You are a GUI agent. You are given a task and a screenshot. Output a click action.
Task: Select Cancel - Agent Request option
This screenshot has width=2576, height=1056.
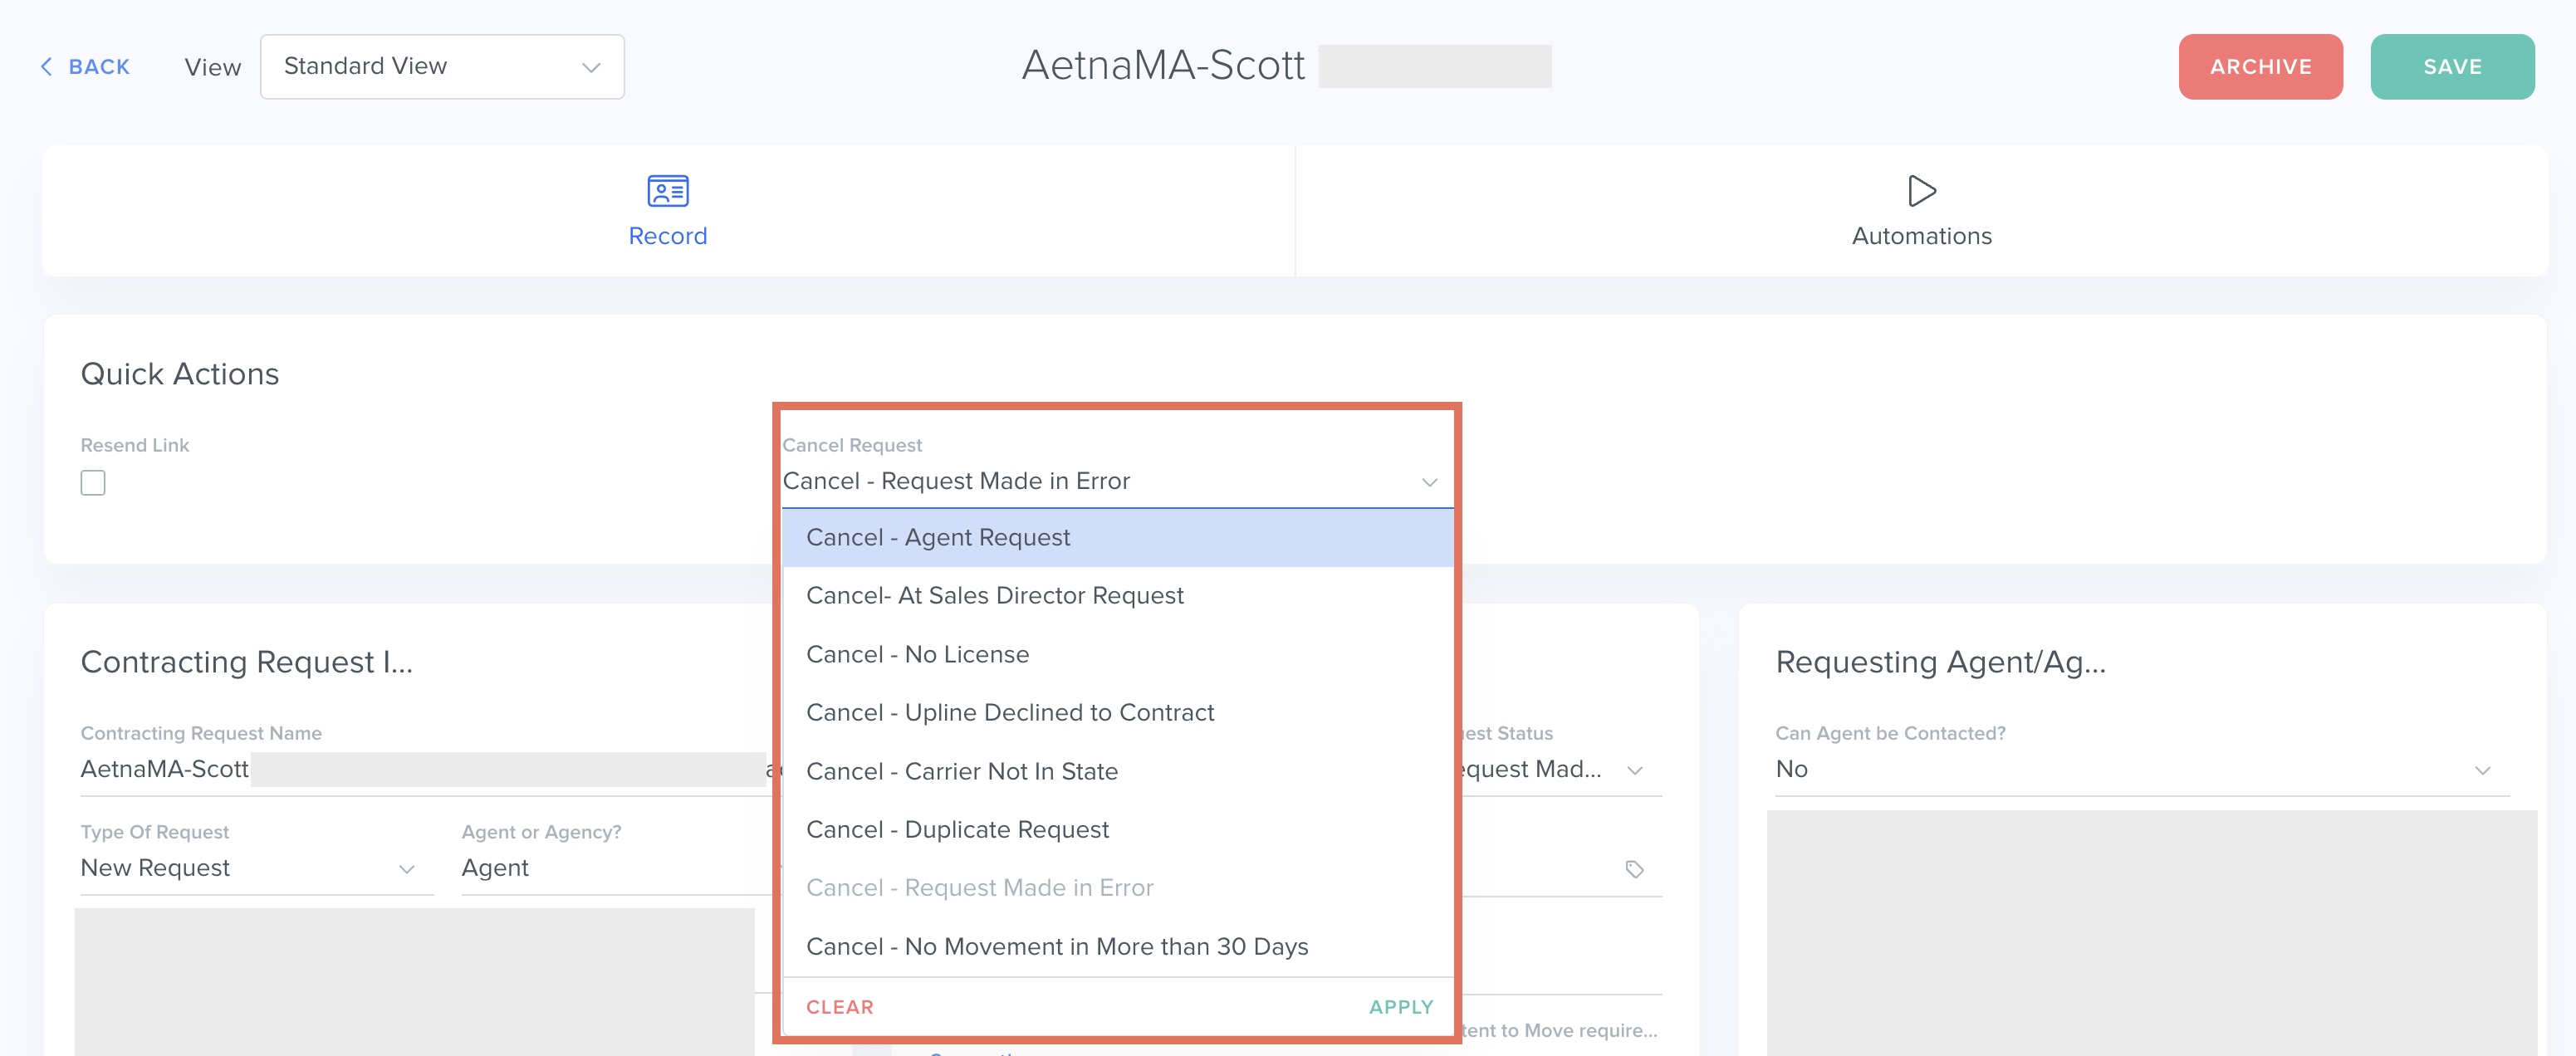(937, 538)
